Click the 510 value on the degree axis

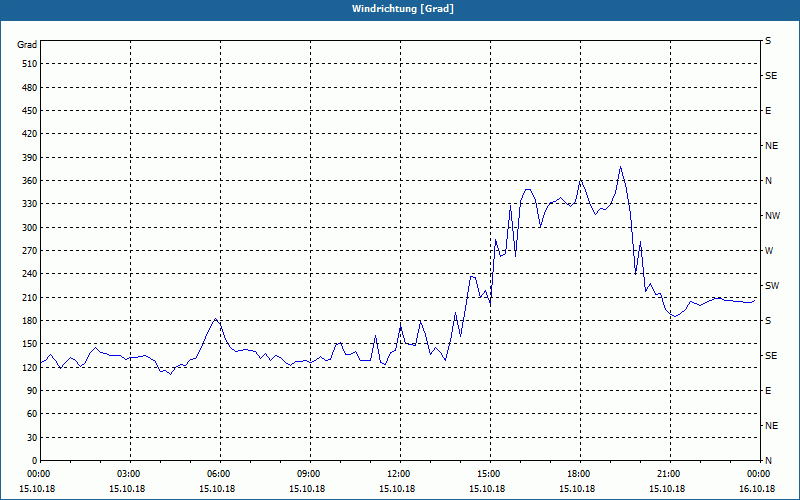[x=30, y=64]
